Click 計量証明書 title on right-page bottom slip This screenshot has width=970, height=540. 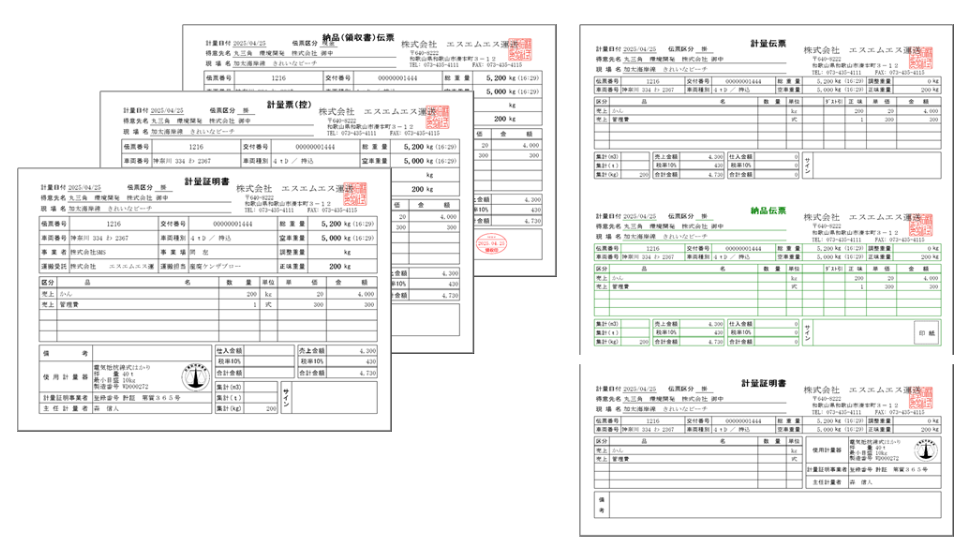point(764,384)
